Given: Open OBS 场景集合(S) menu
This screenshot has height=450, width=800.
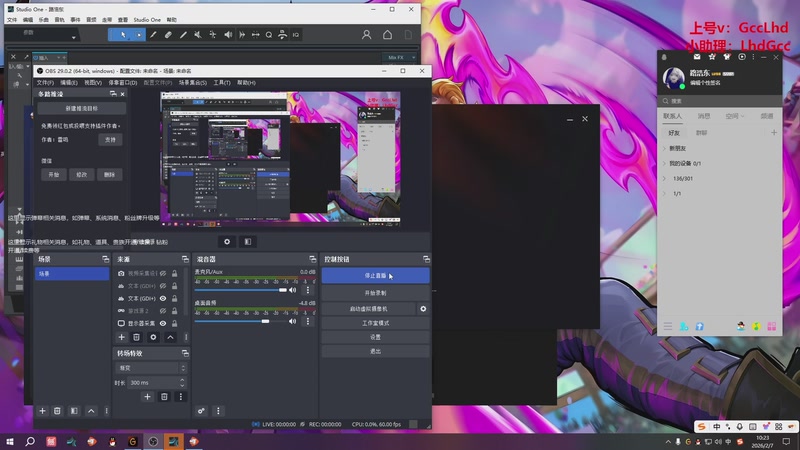Looking at the screenshot, I should [x=193, y=83].
